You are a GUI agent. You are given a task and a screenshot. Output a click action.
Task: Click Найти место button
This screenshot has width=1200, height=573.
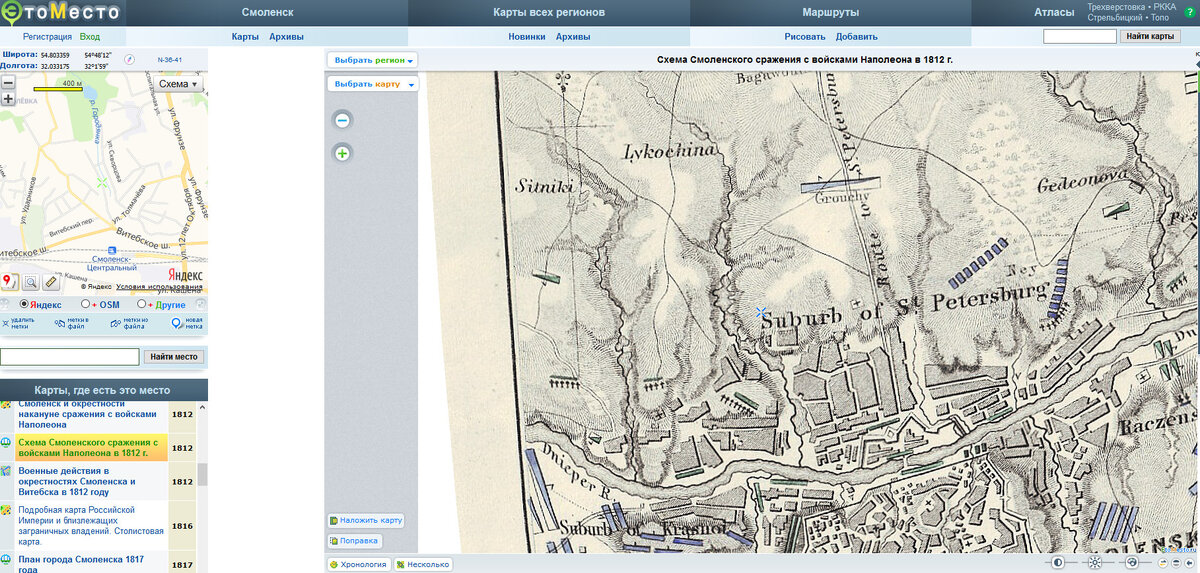174,356
